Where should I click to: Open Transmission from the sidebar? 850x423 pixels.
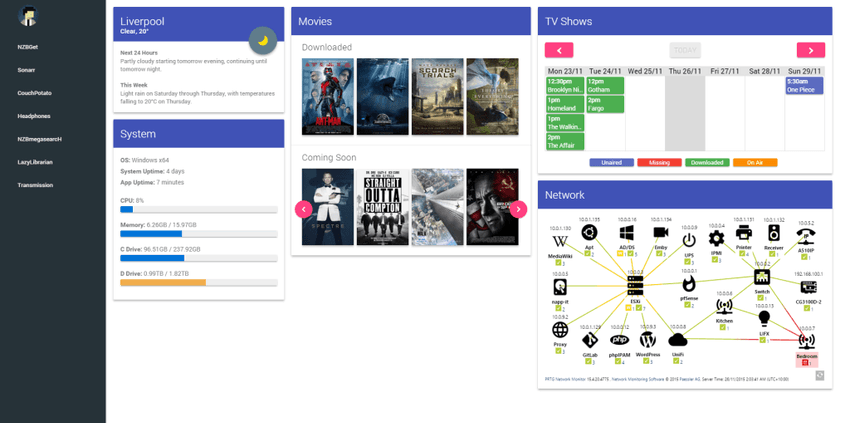35,185
